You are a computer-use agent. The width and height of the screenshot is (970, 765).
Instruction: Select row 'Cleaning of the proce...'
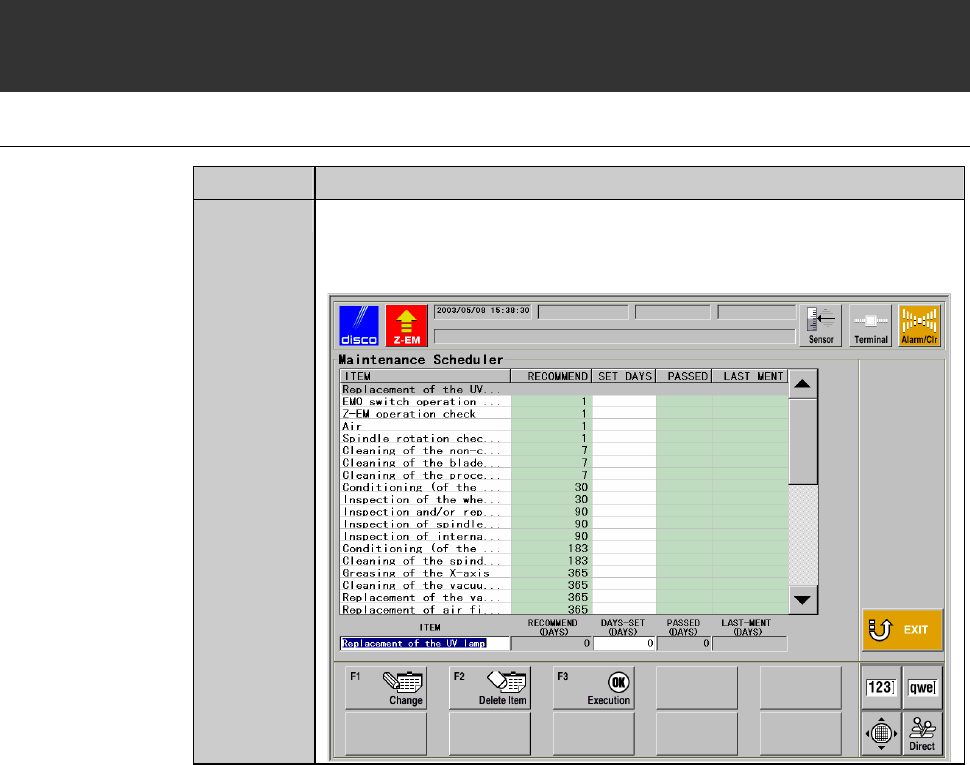coord(564,475)
